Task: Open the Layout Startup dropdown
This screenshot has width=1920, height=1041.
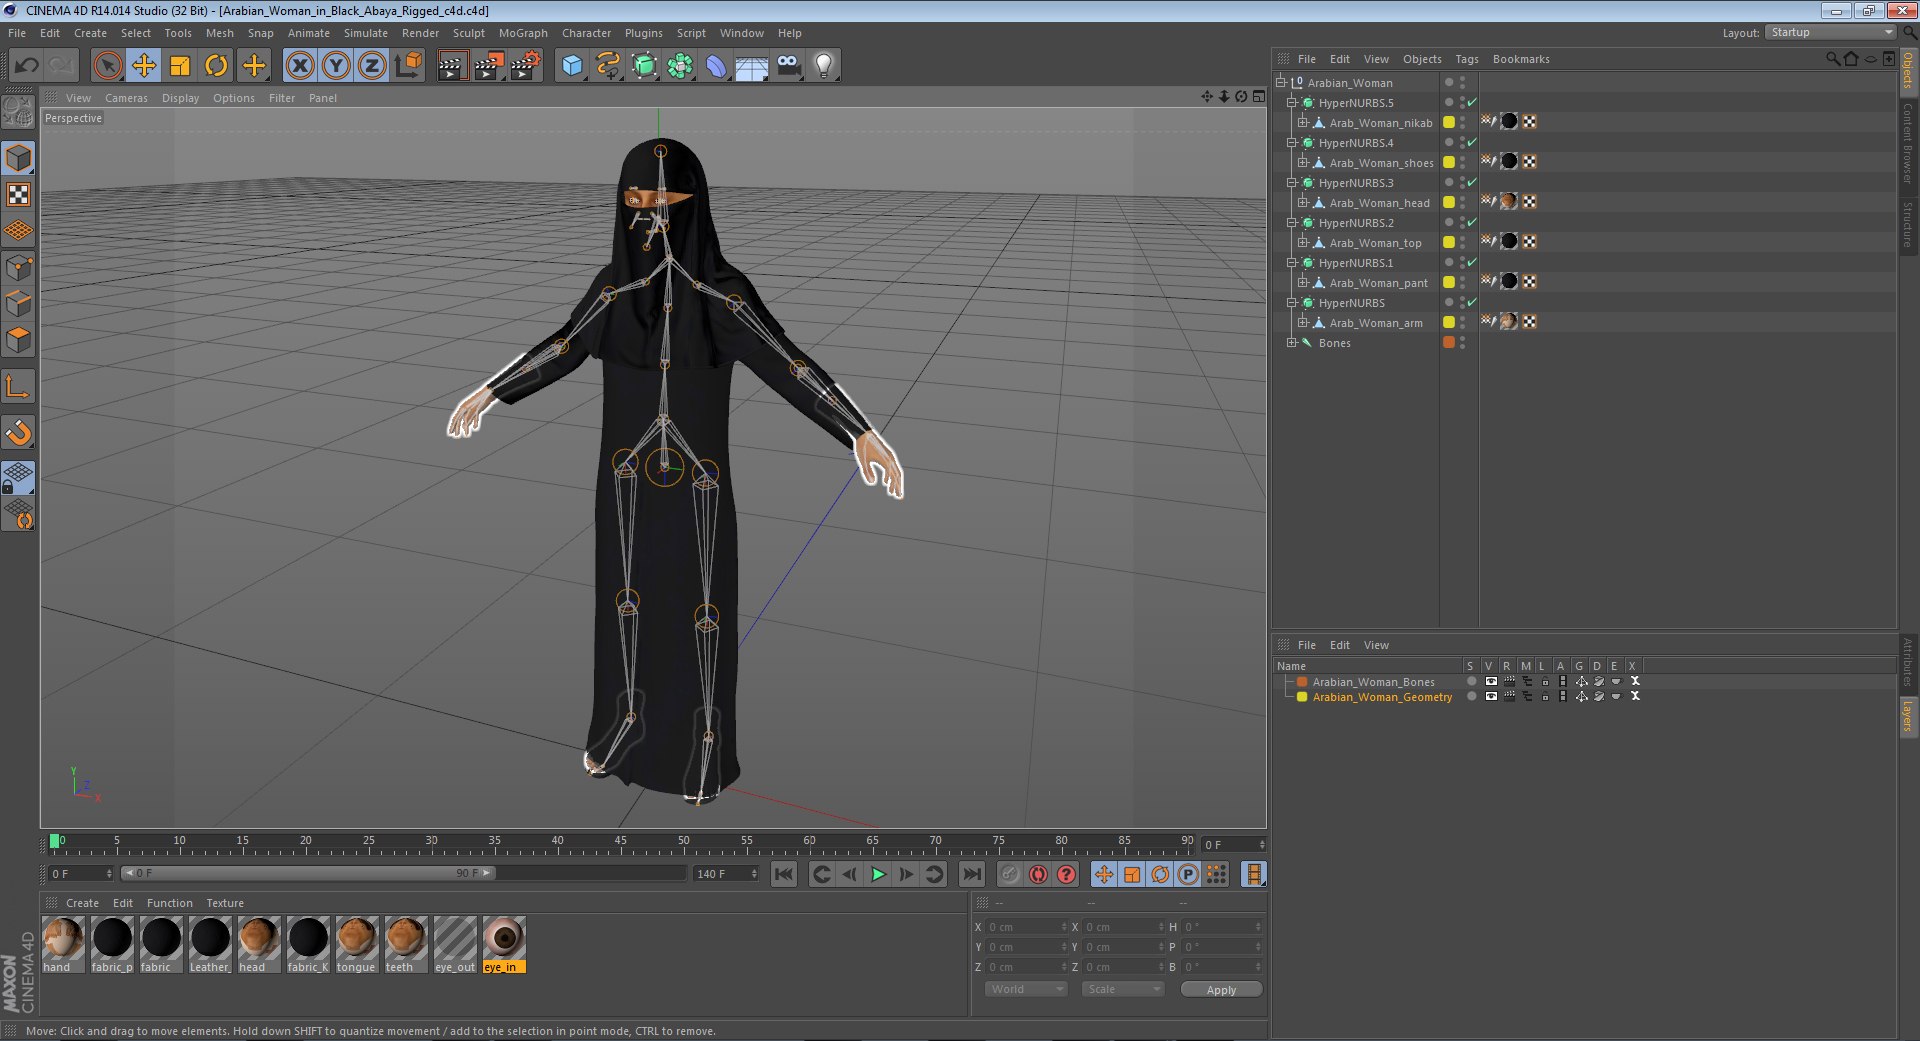Action: point(1830,33)
